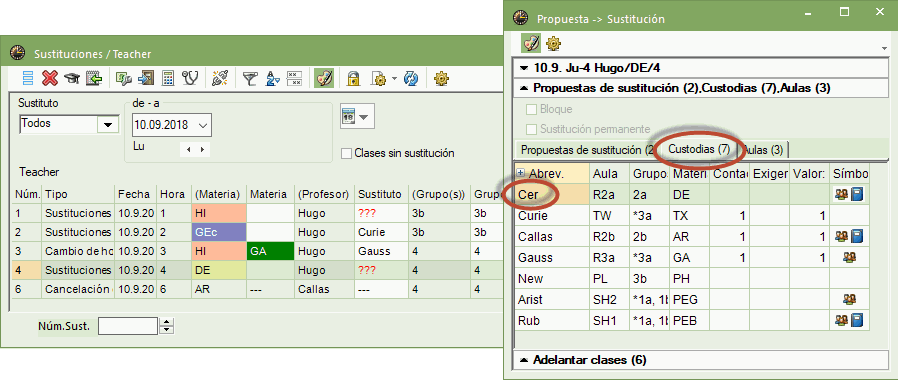Toggle the palette icon in Sustituciones toolbar

click(x=324, y=78)
